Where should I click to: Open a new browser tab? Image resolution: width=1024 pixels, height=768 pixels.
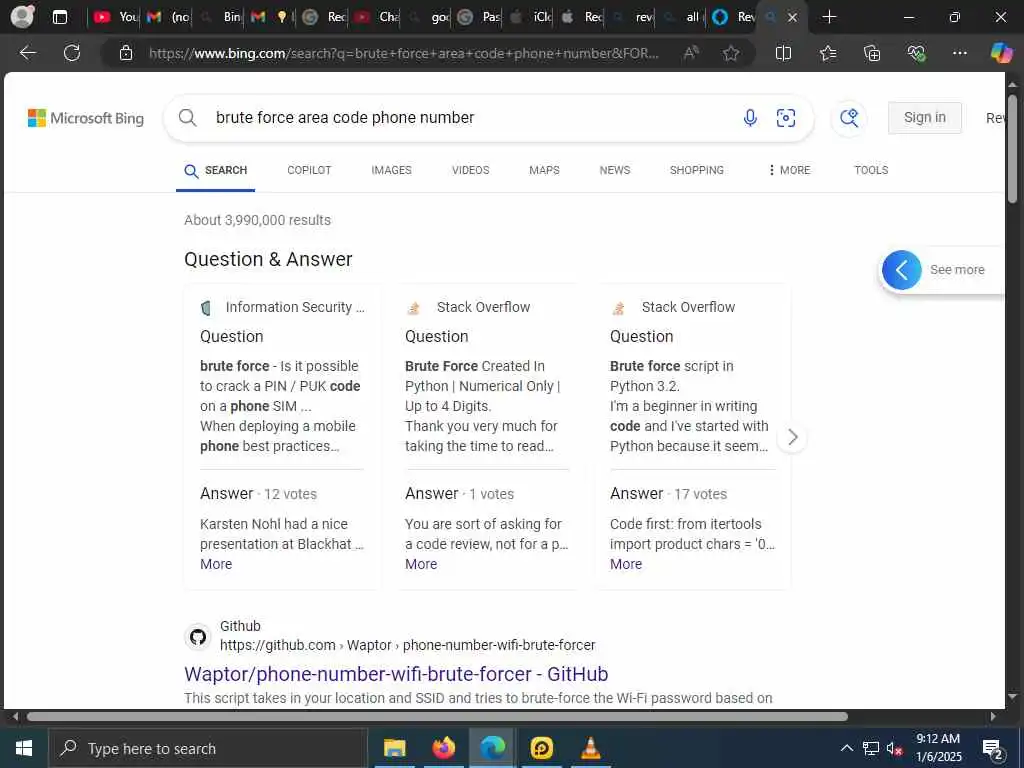[829, 17]
